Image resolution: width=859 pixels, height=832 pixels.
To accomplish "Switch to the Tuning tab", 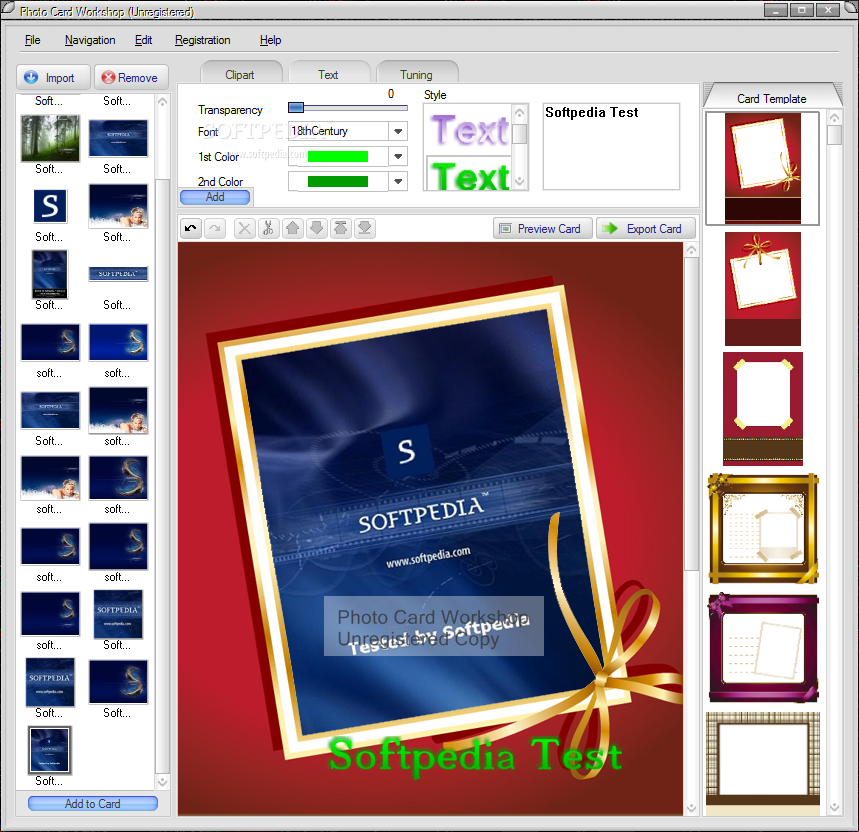I will click(x=416, y=74).
